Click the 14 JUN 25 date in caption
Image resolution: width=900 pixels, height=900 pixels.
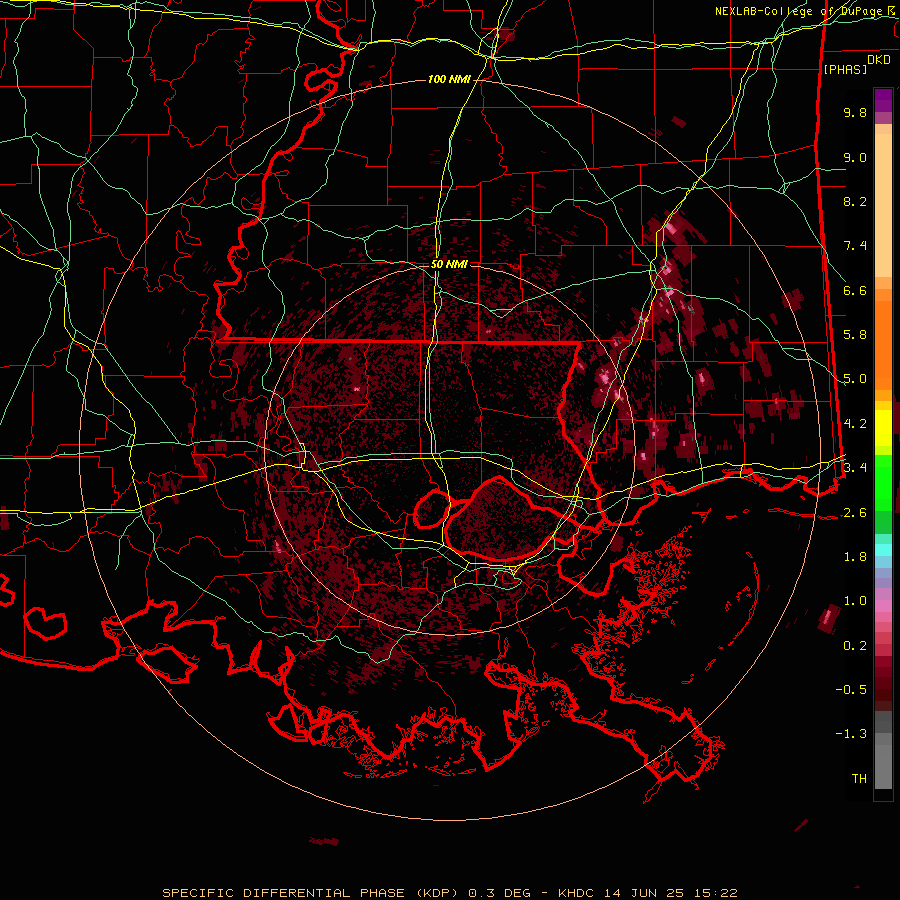pos(645,893)
